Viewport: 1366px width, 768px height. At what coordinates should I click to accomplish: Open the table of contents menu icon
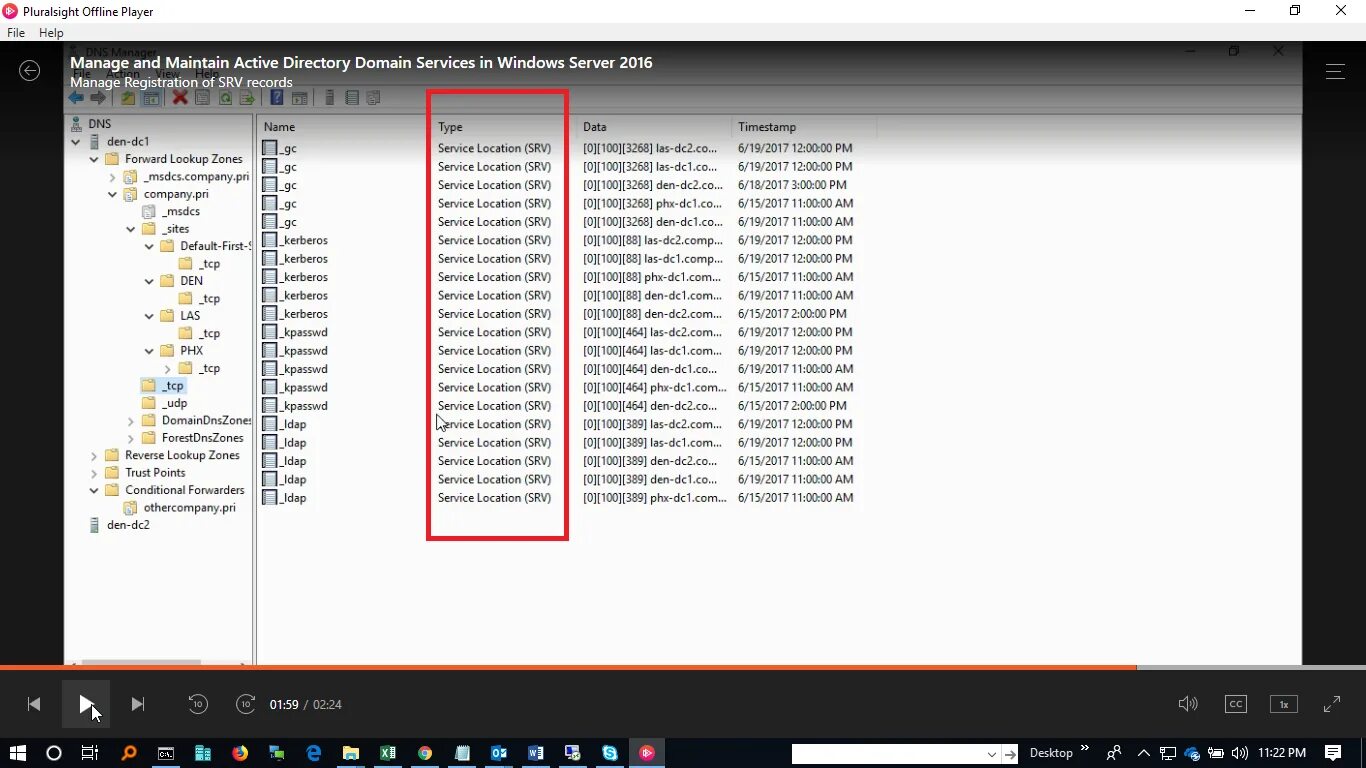click(1335, 71)
